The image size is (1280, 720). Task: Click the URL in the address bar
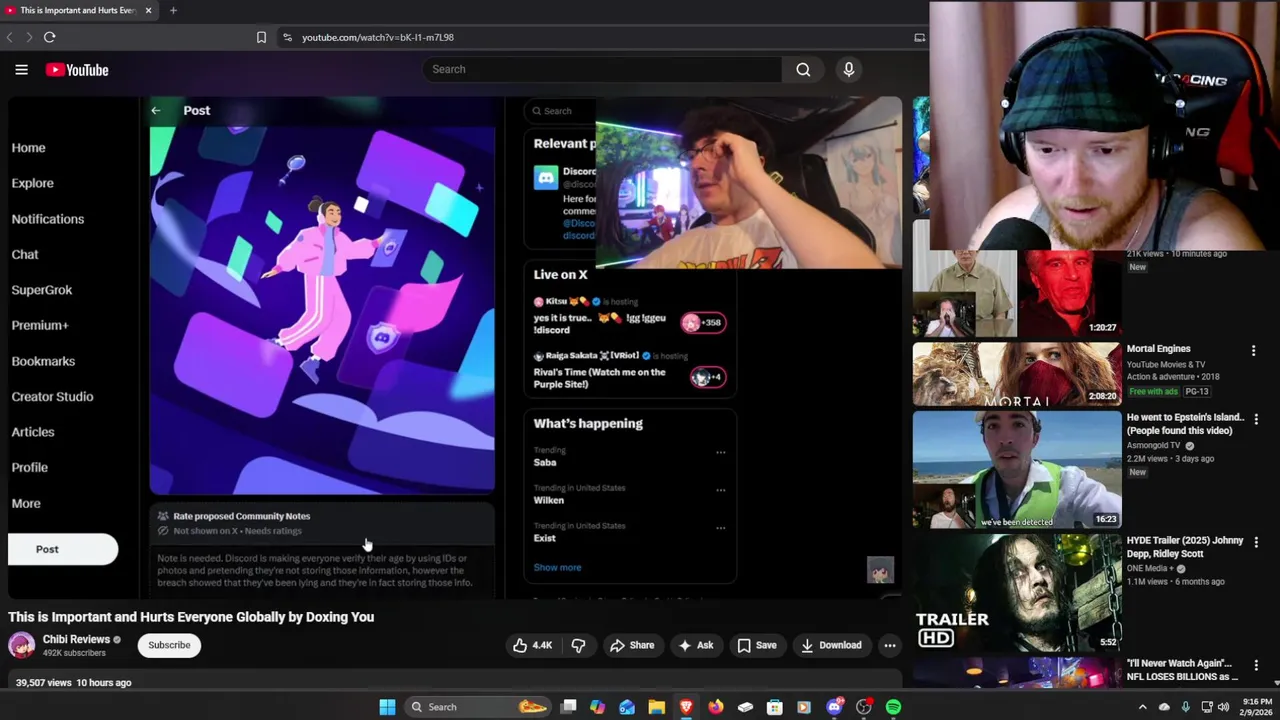[378, 37]
